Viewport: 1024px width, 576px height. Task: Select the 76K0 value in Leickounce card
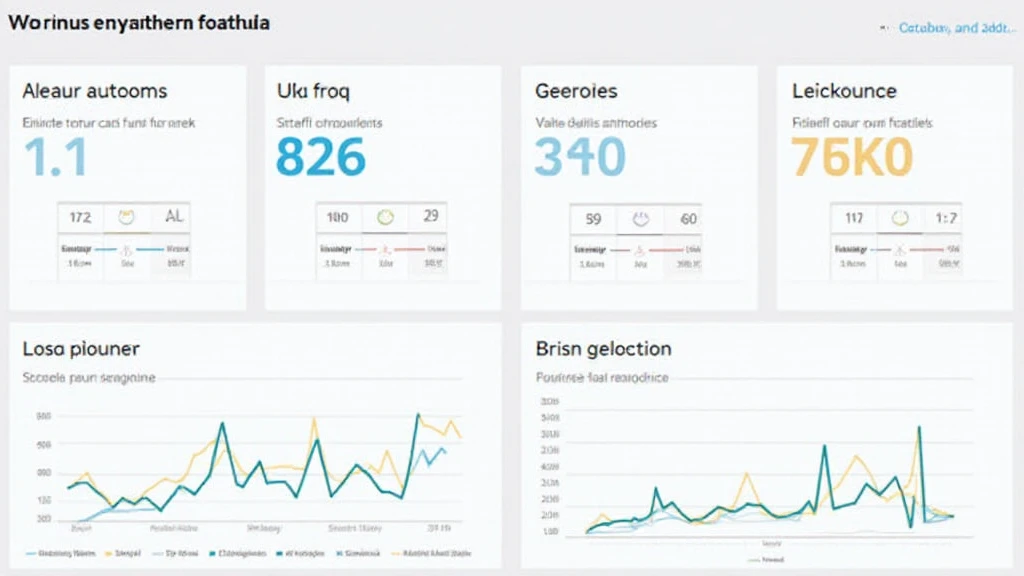tap(852, 156)
